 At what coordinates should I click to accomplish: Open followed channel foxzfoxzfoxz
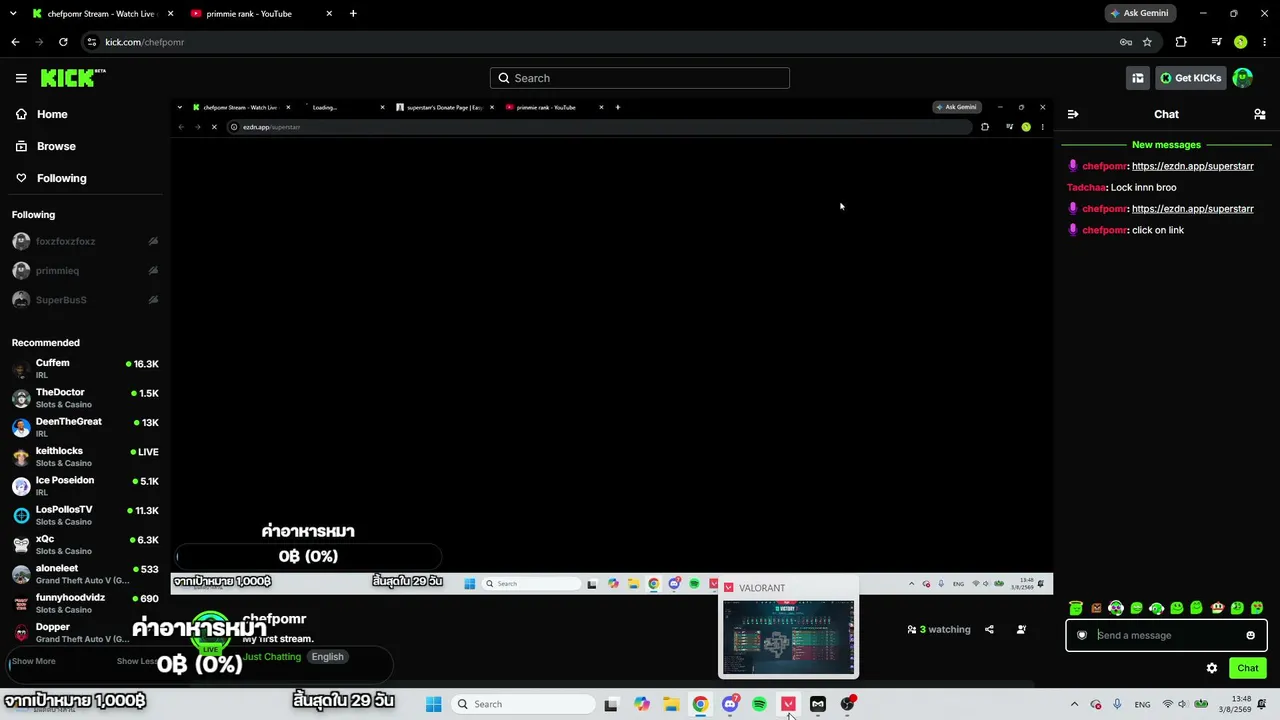(85, 241)
